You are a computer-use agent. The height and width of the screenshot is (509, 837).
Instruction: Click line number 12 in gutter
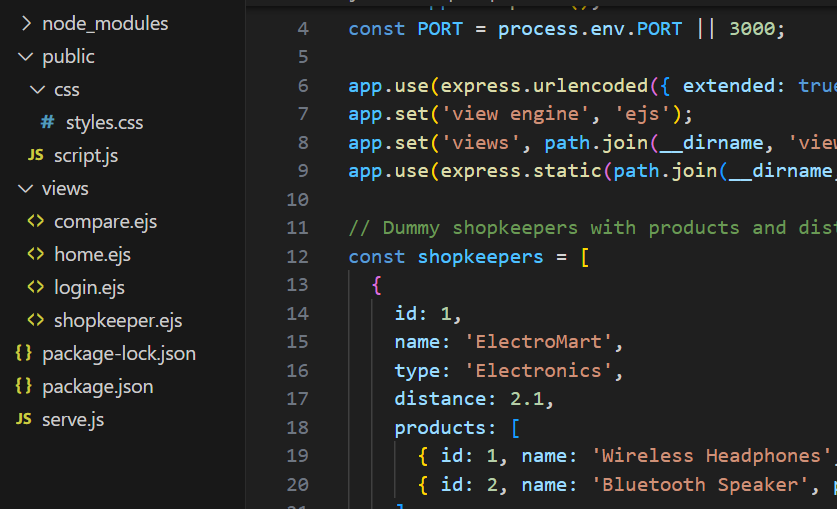pyautogui.click(x=297, y=257)
